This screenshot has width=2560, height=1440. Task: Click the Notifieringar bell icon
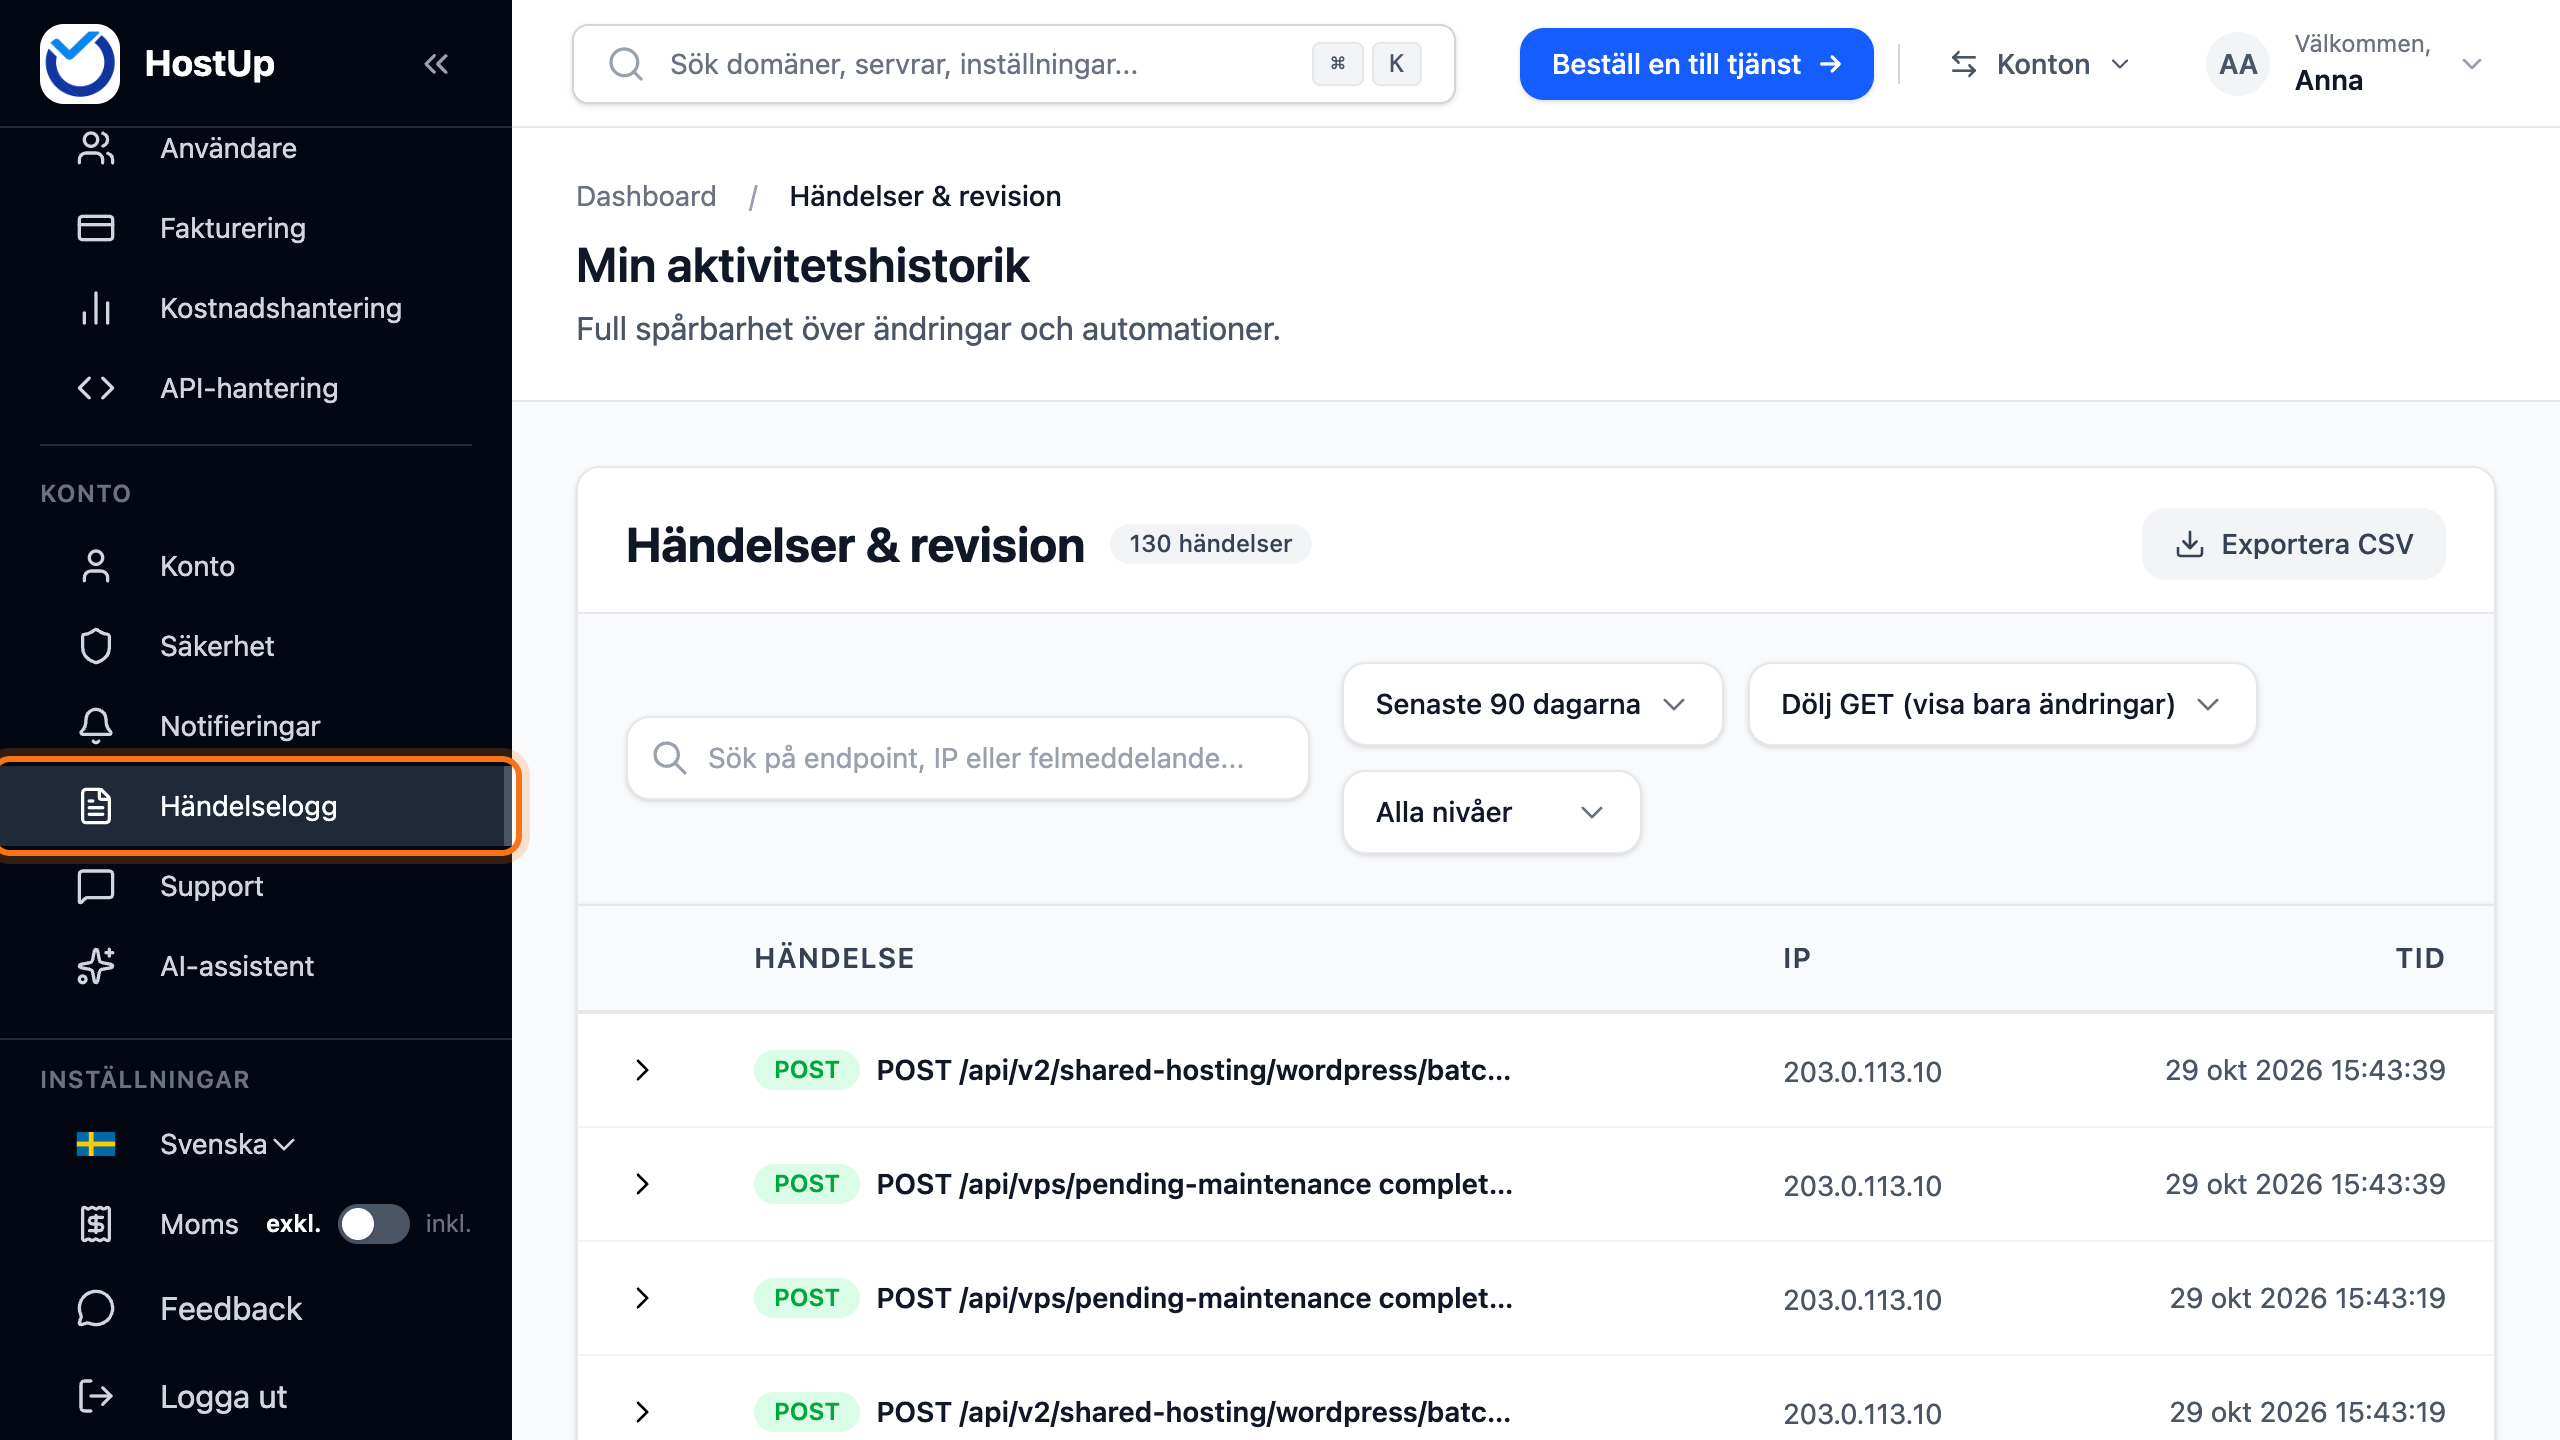[96, 726]
